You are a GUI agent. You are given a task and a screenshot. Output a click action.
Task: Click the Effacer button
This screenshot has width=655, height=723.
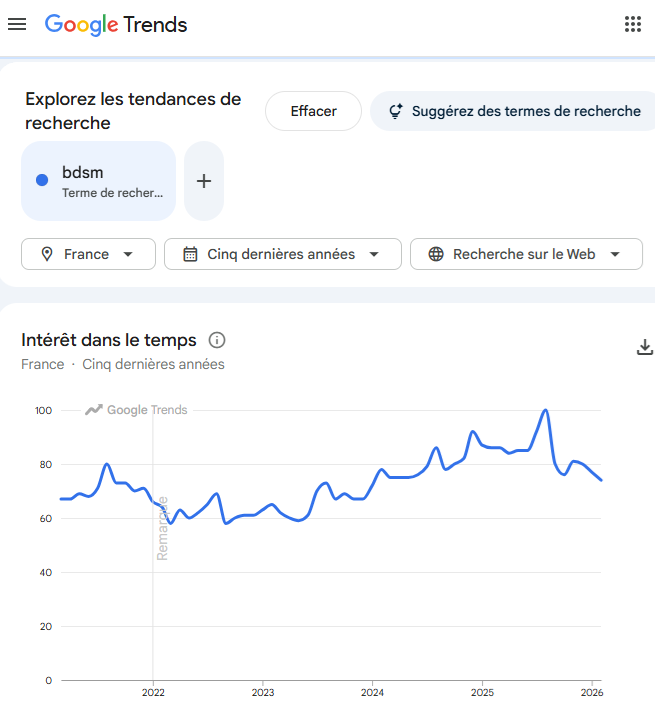pyautogui.click(x=313, y=111)
